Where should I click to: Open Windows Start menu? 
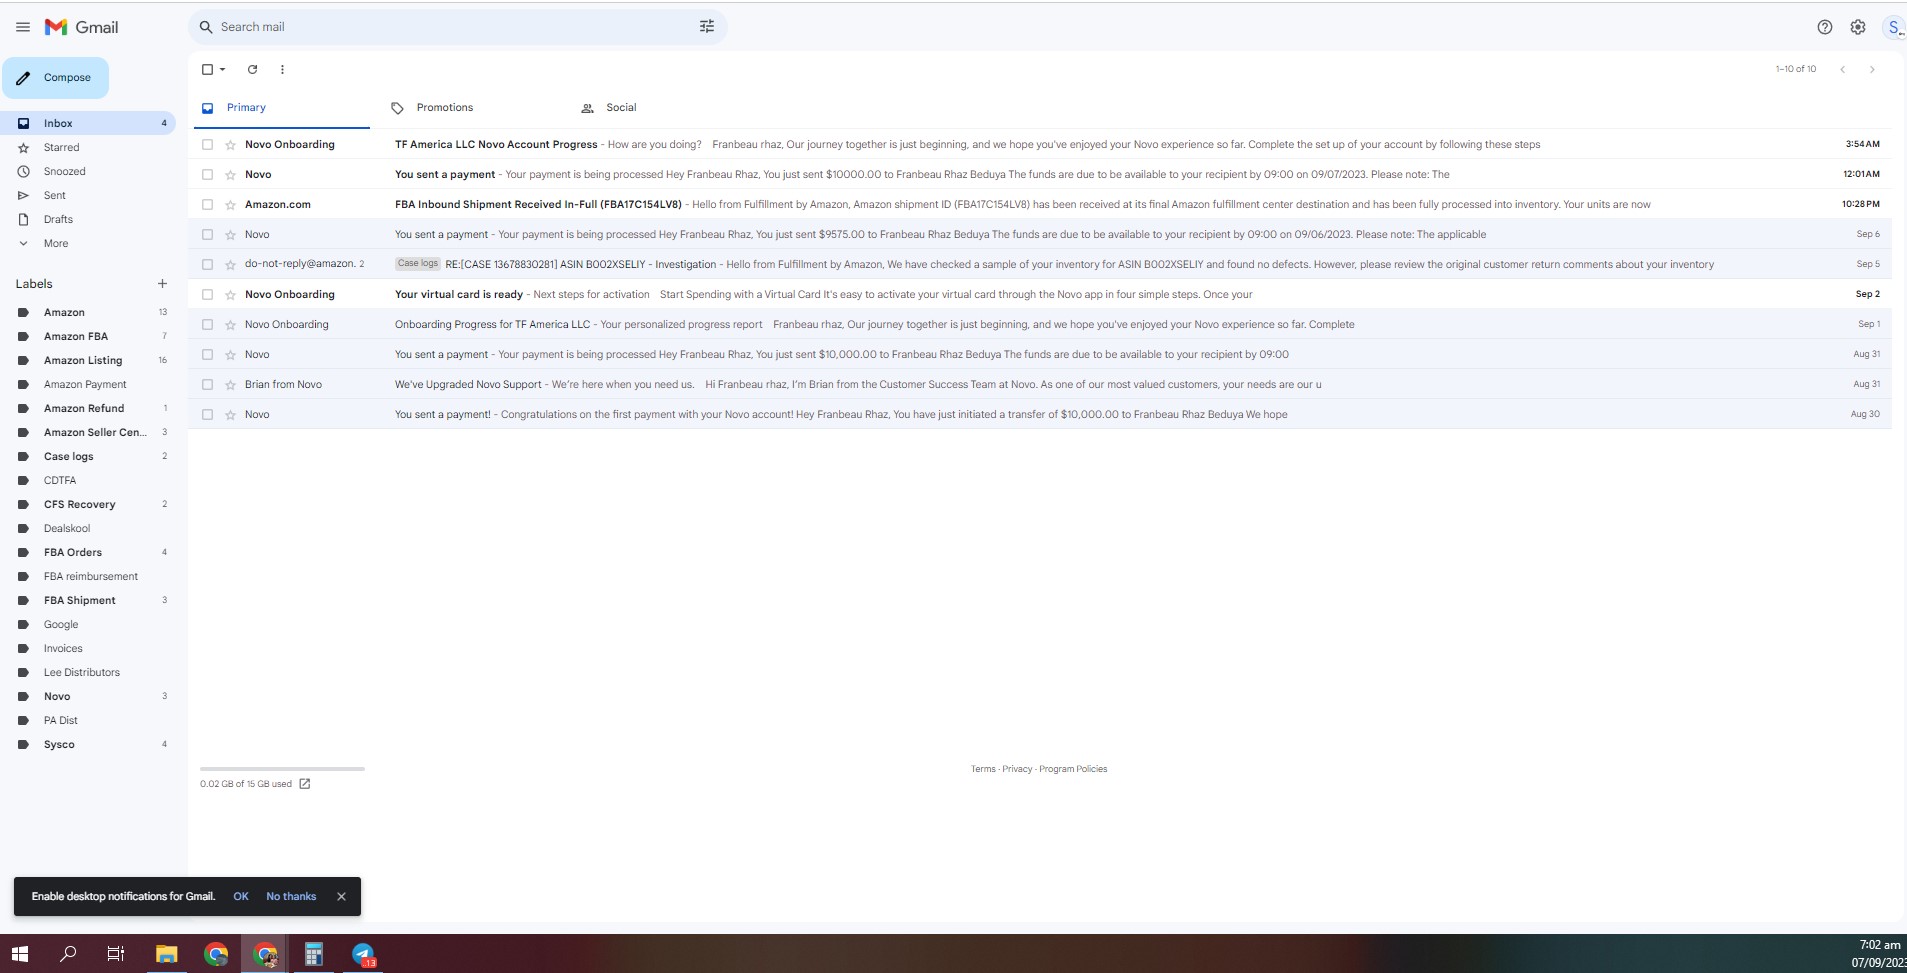pyautogui.click(x=20, y=954)
